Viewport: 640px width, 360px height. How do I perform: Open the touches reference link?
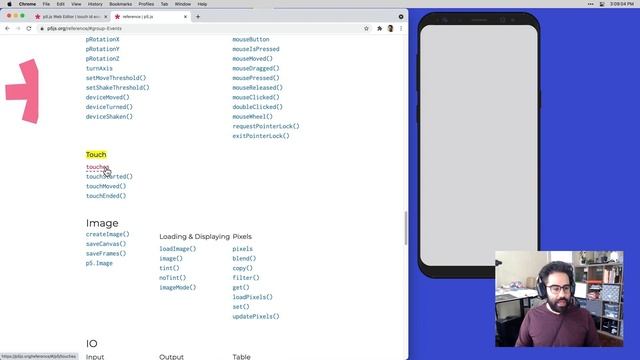pos(97,167)
